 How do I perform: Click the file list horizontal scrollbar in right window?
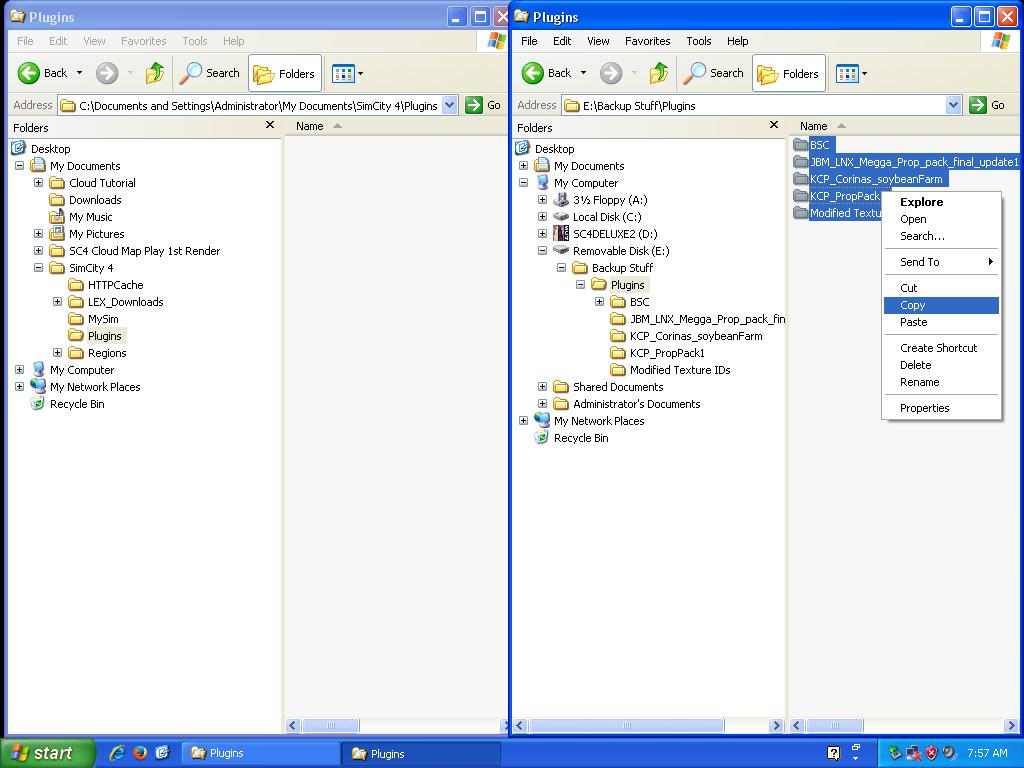coord(904,725)
